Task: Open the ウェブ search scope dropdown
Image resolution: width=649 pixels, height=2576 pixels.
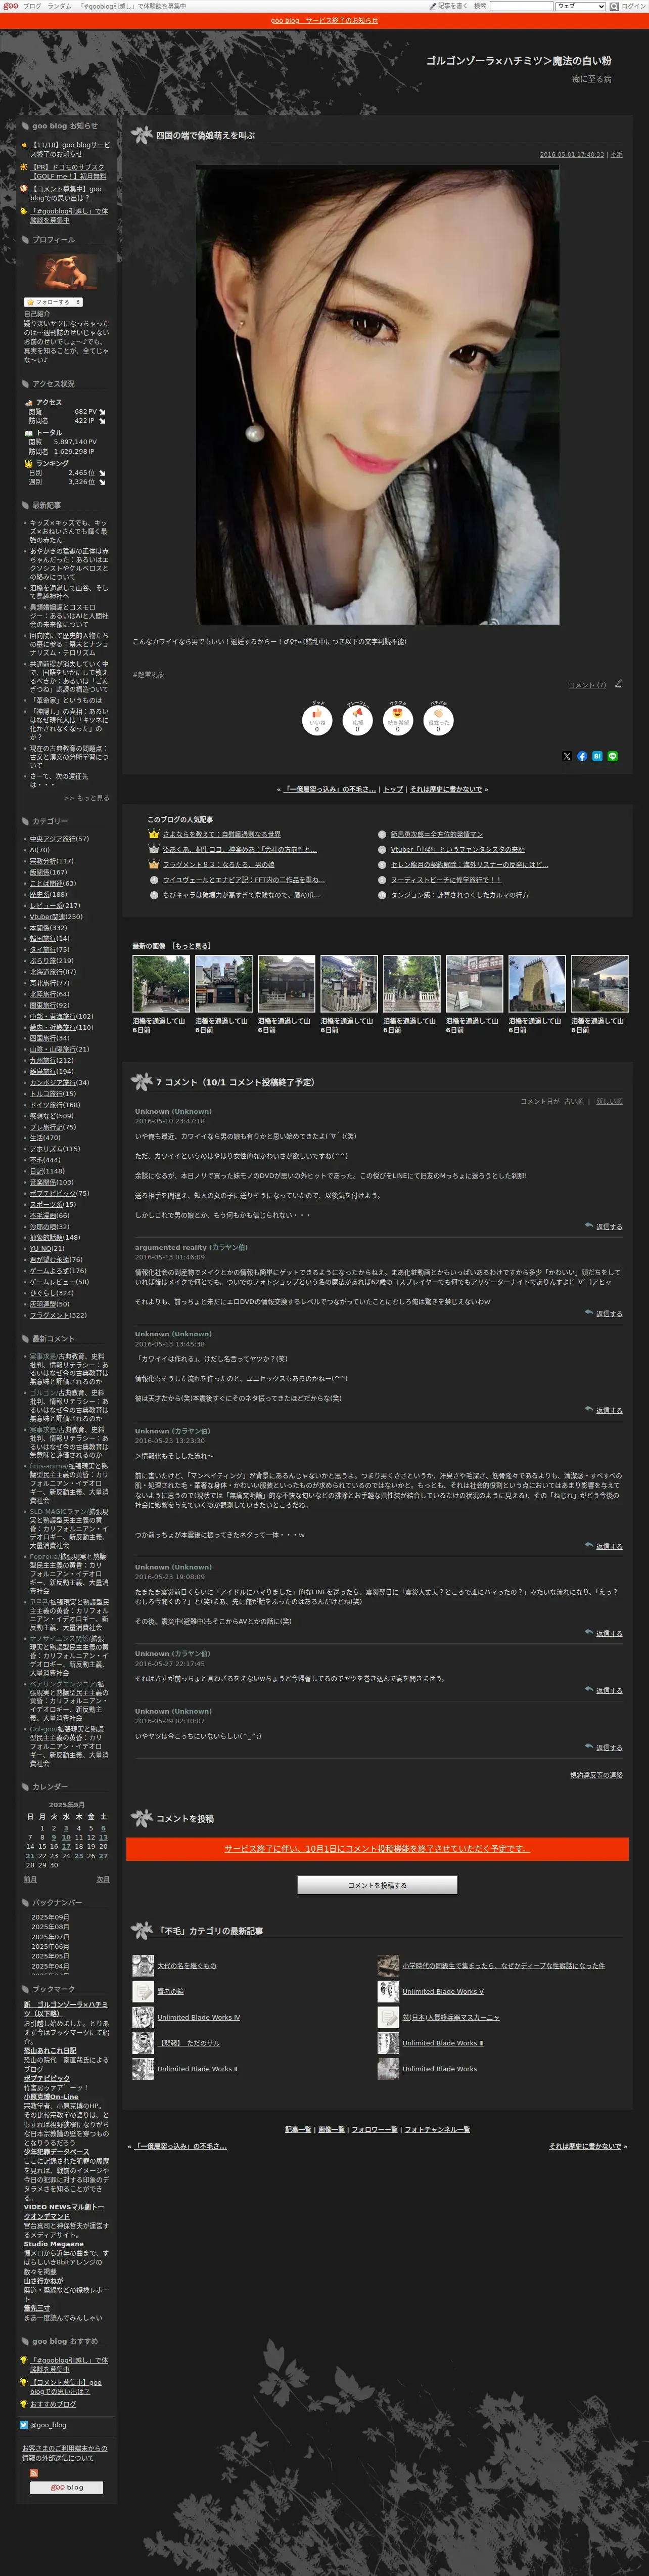Action: [x=580, y=6]
